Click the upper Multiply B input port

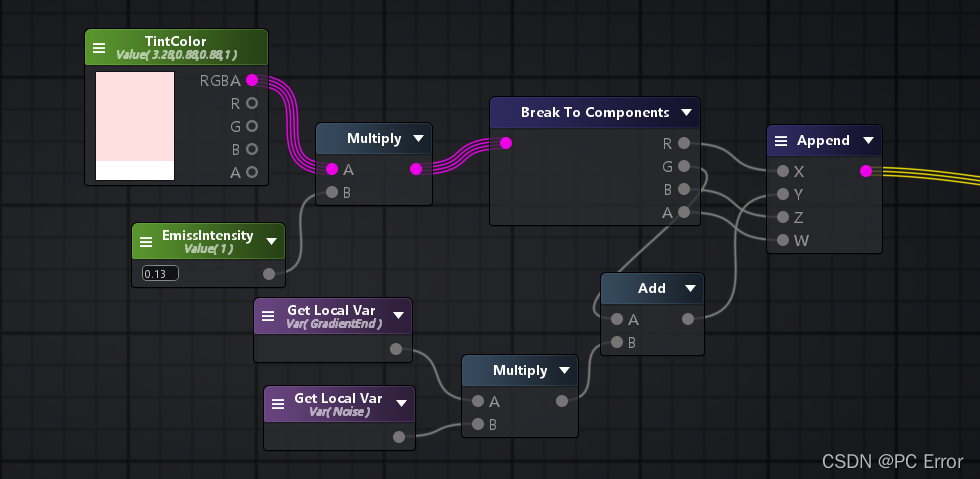click(332, 192)
